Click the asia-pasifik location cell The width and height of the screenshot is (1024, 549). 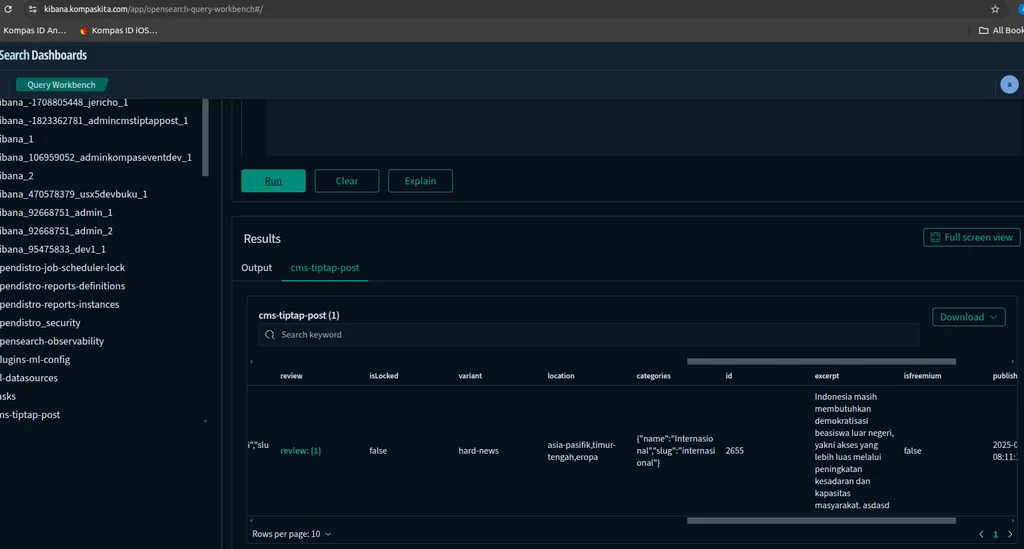click(581, 450)
